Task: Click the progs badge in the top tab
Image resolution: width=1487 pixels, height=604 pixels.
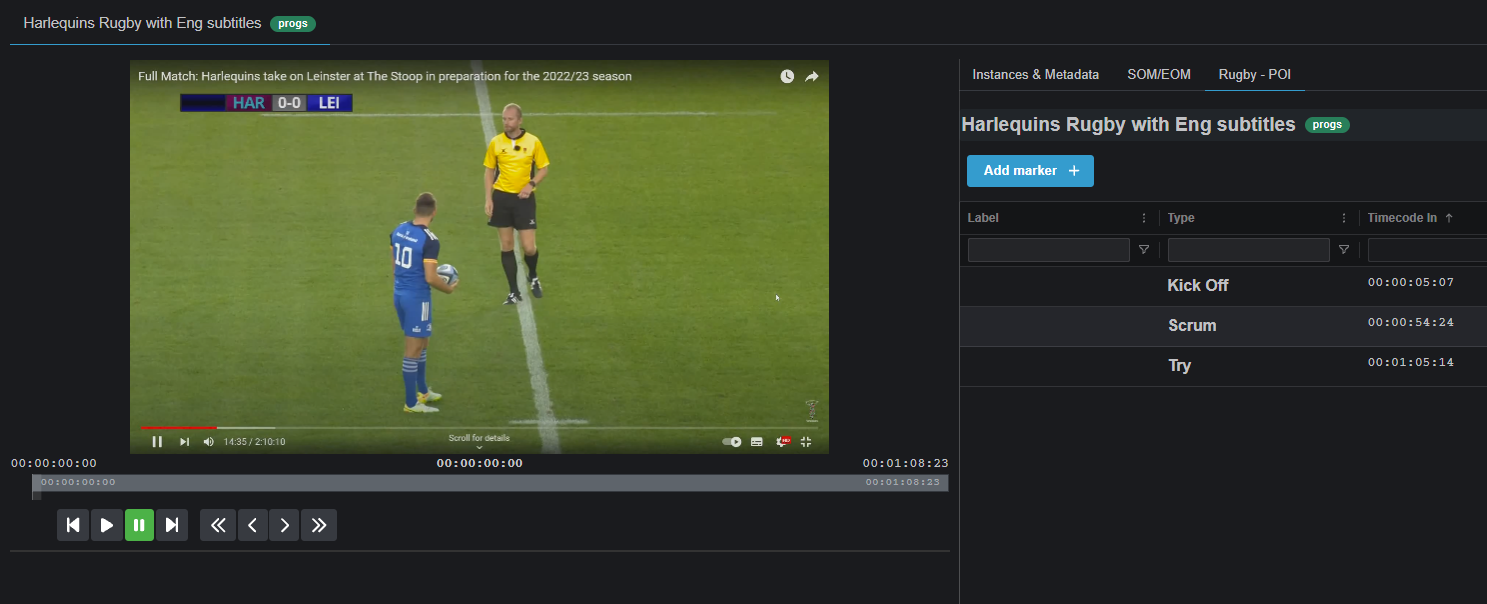Action: click(x=293, y=23)
